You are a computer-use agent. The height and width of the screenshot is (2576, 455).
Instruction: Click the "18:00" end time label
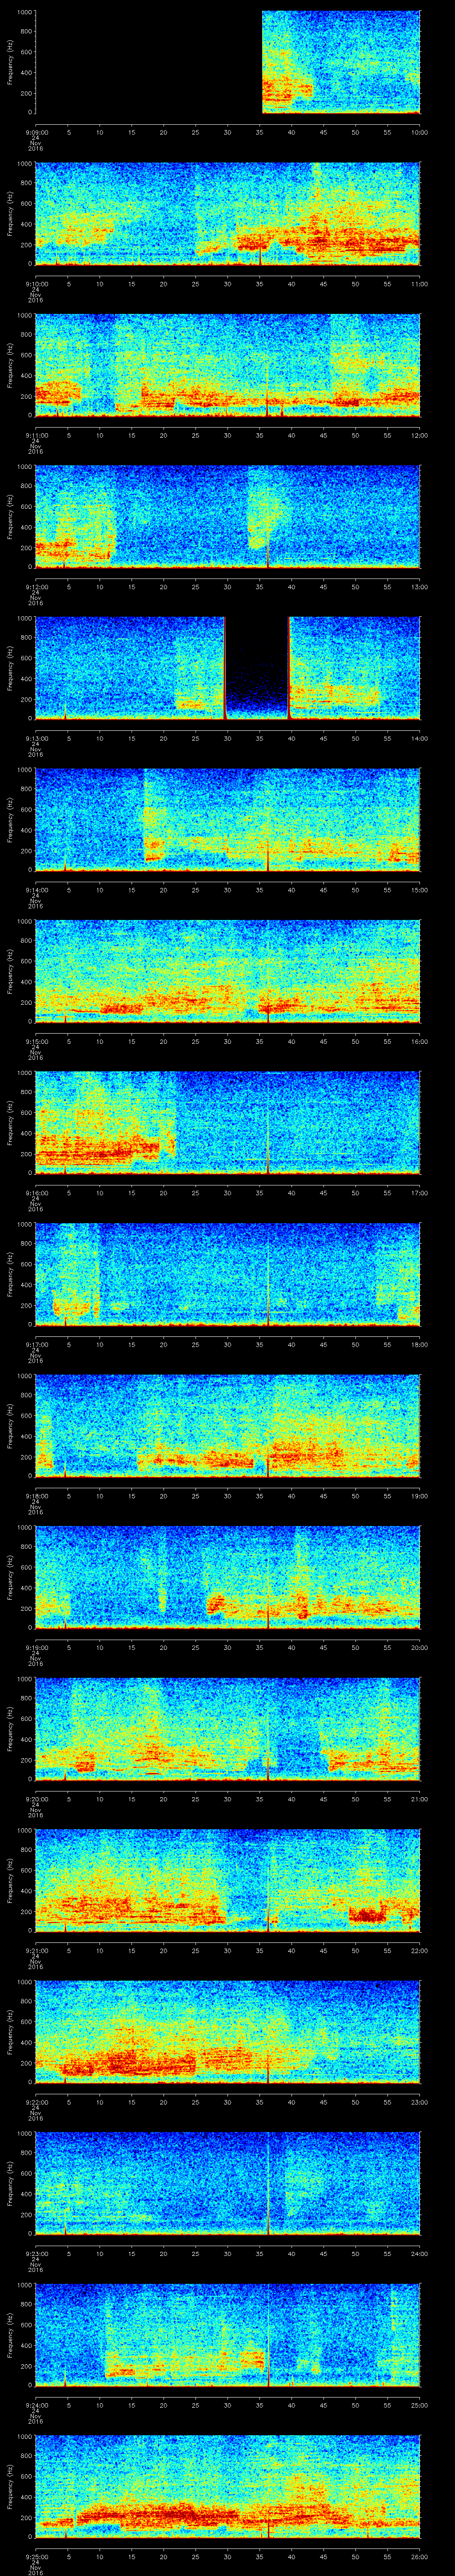click(419, 1344)
